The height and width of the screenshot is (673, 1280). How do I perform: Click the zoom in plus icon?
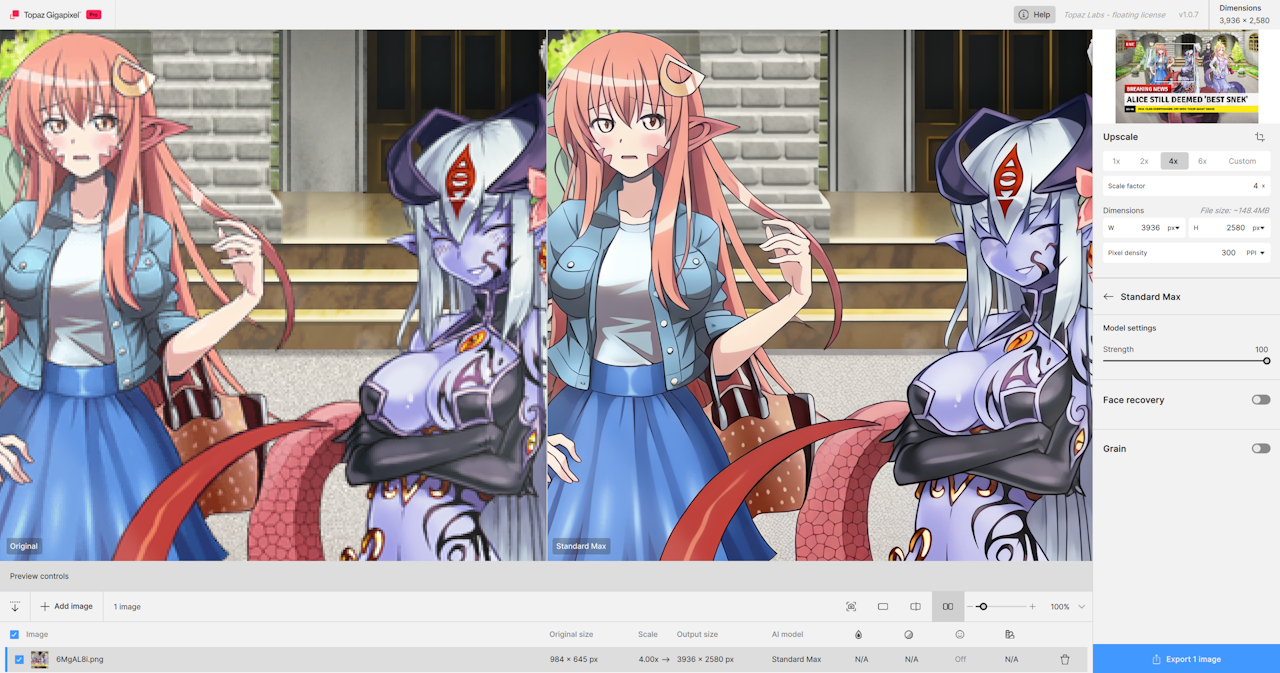click(x=1032, y=607)
